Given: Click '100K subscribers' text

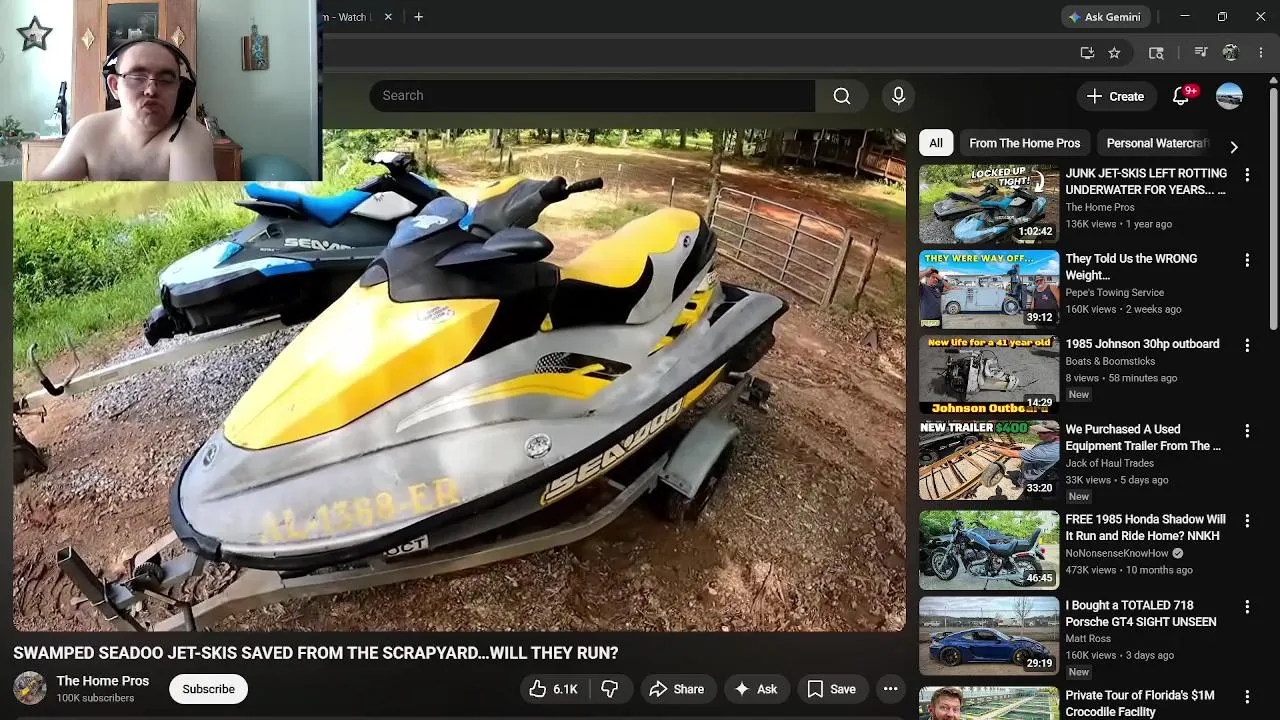Looking at the screenshot, I should pyautogui.click(x=95, y=698).
